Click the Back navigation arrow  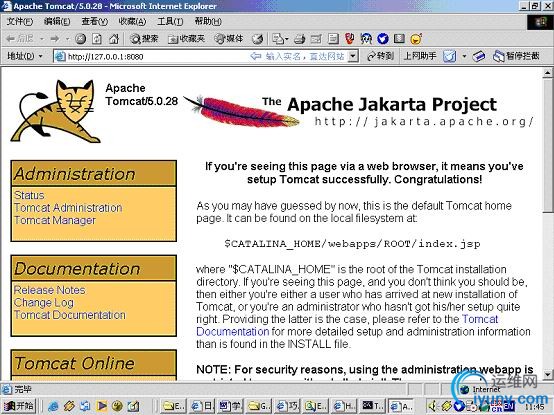[x=20, y=38]
